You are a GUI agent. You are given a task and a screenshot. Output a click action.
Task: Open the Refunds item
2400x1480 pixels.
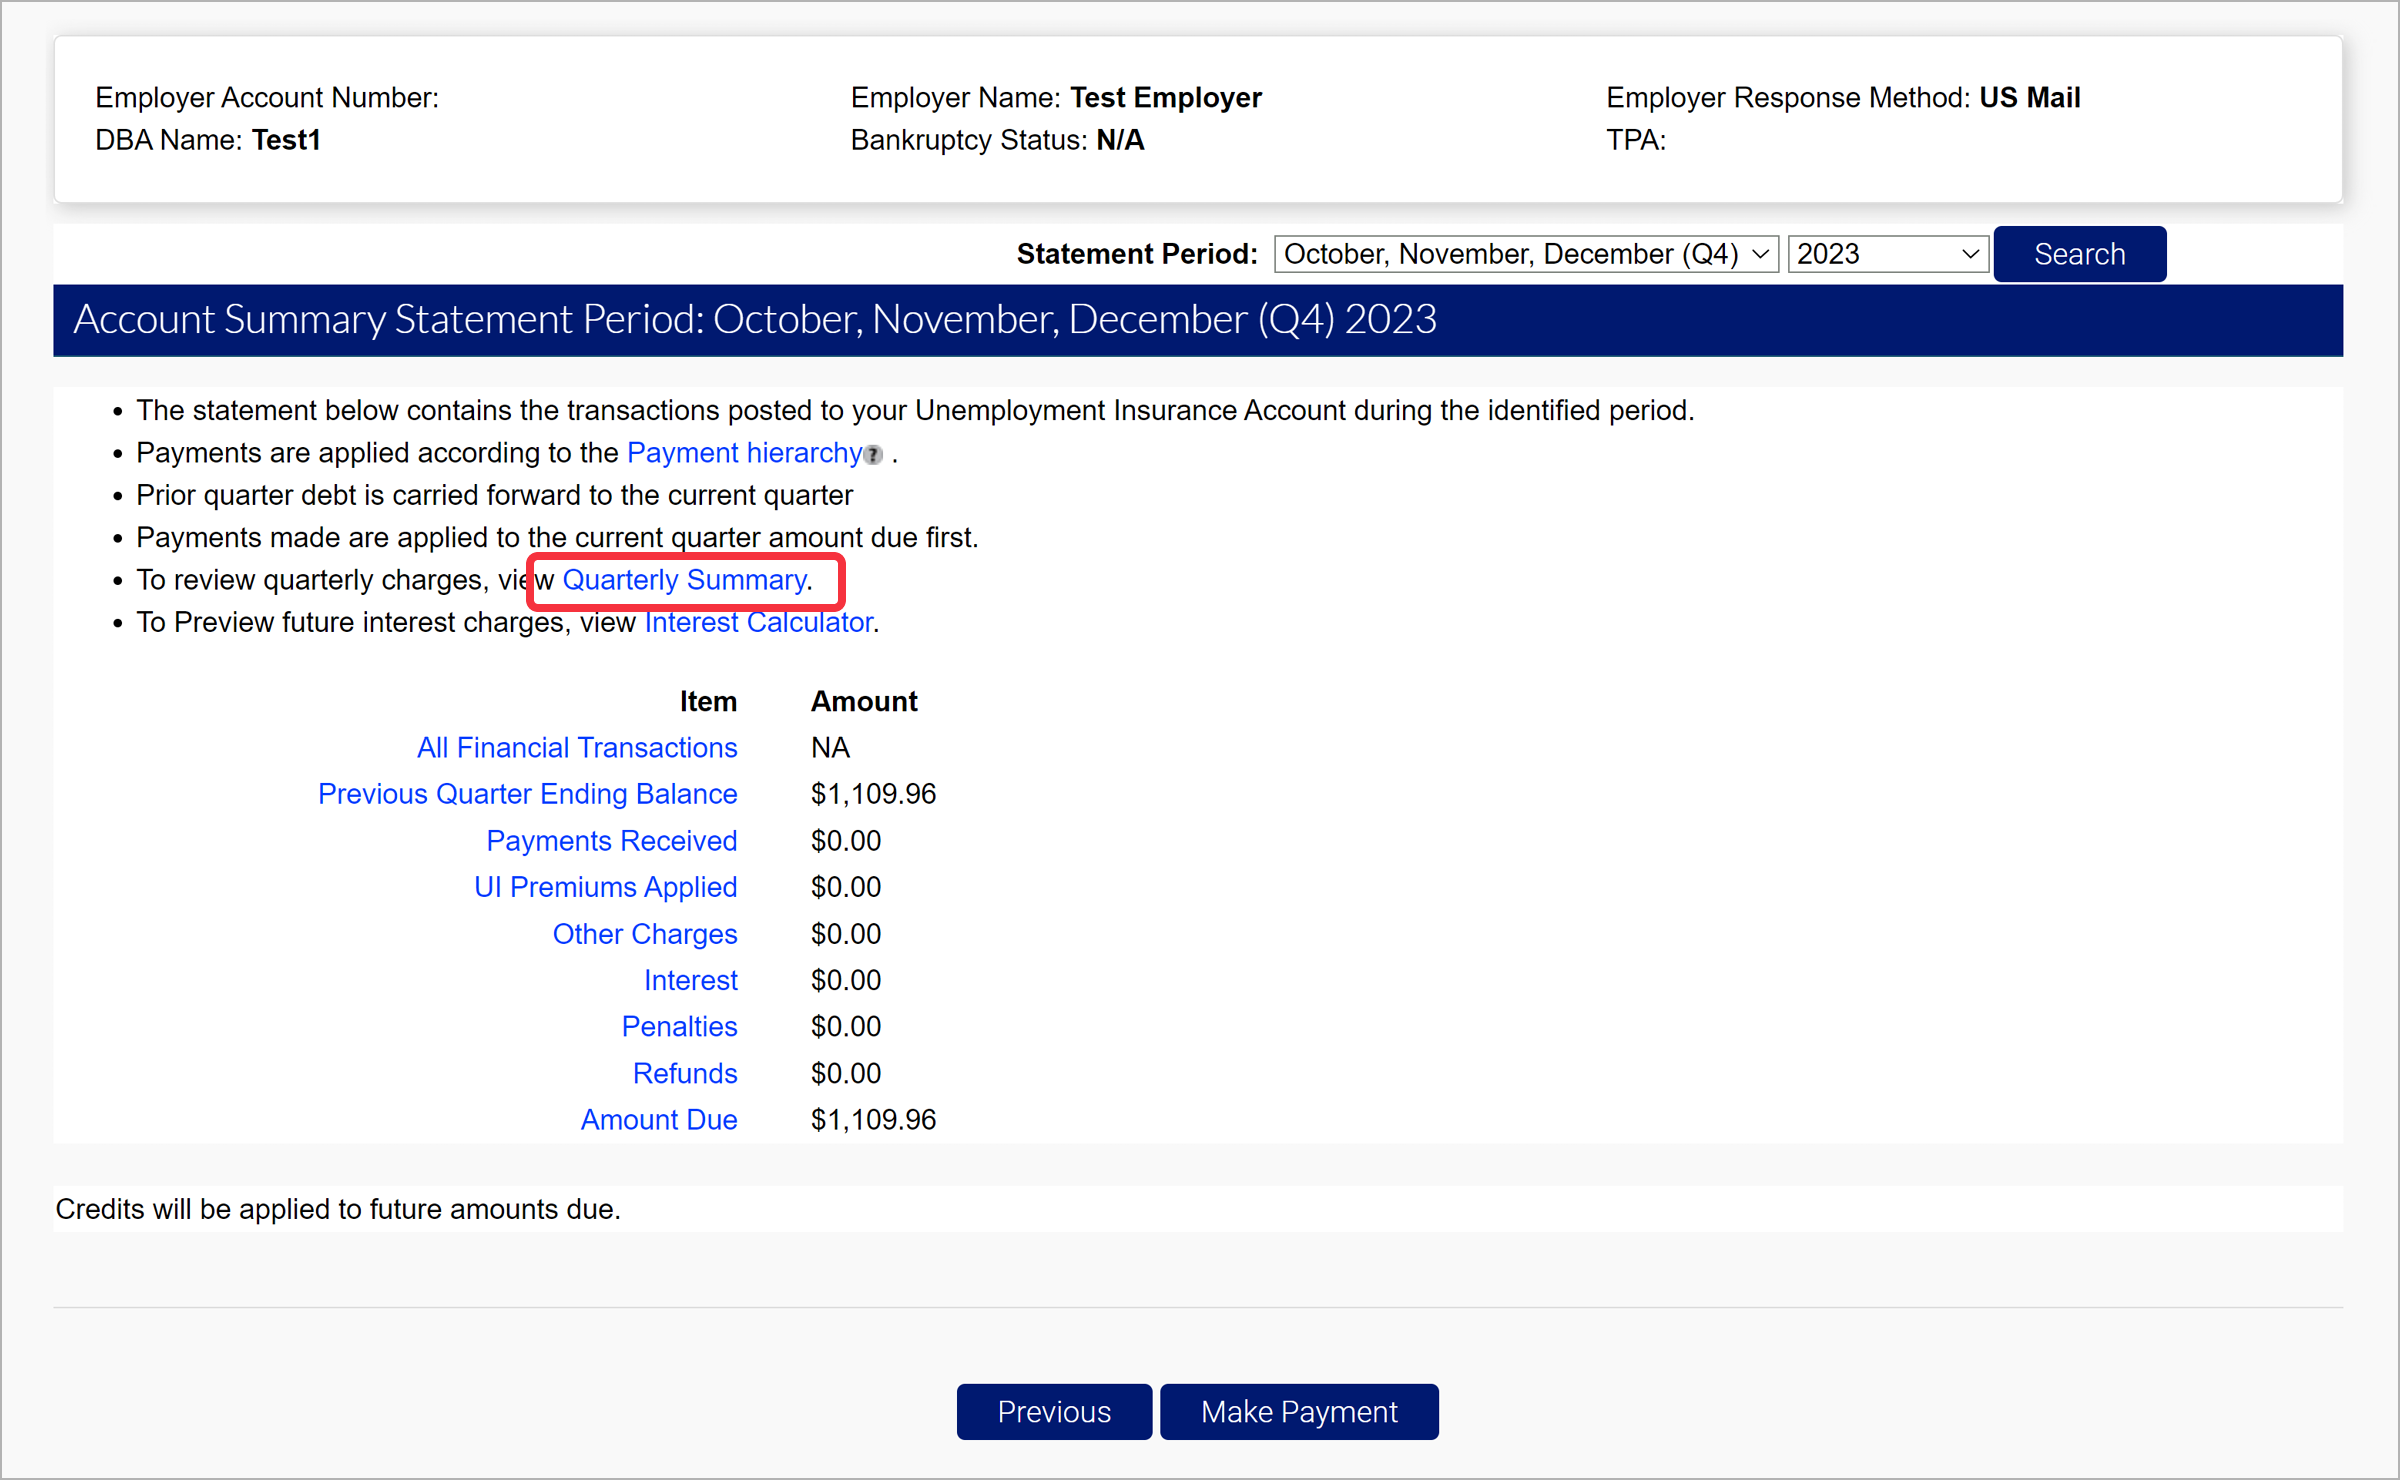685,1072
